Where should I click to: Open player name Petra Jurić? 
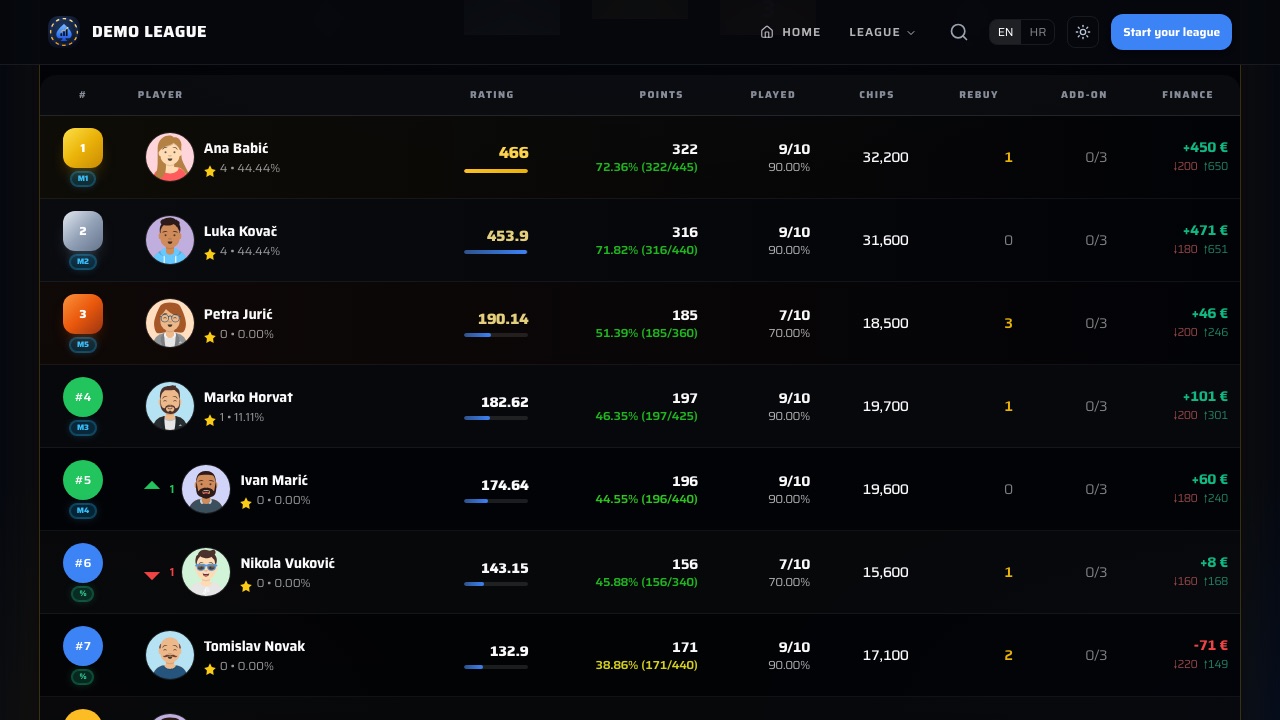coord(238,314)
